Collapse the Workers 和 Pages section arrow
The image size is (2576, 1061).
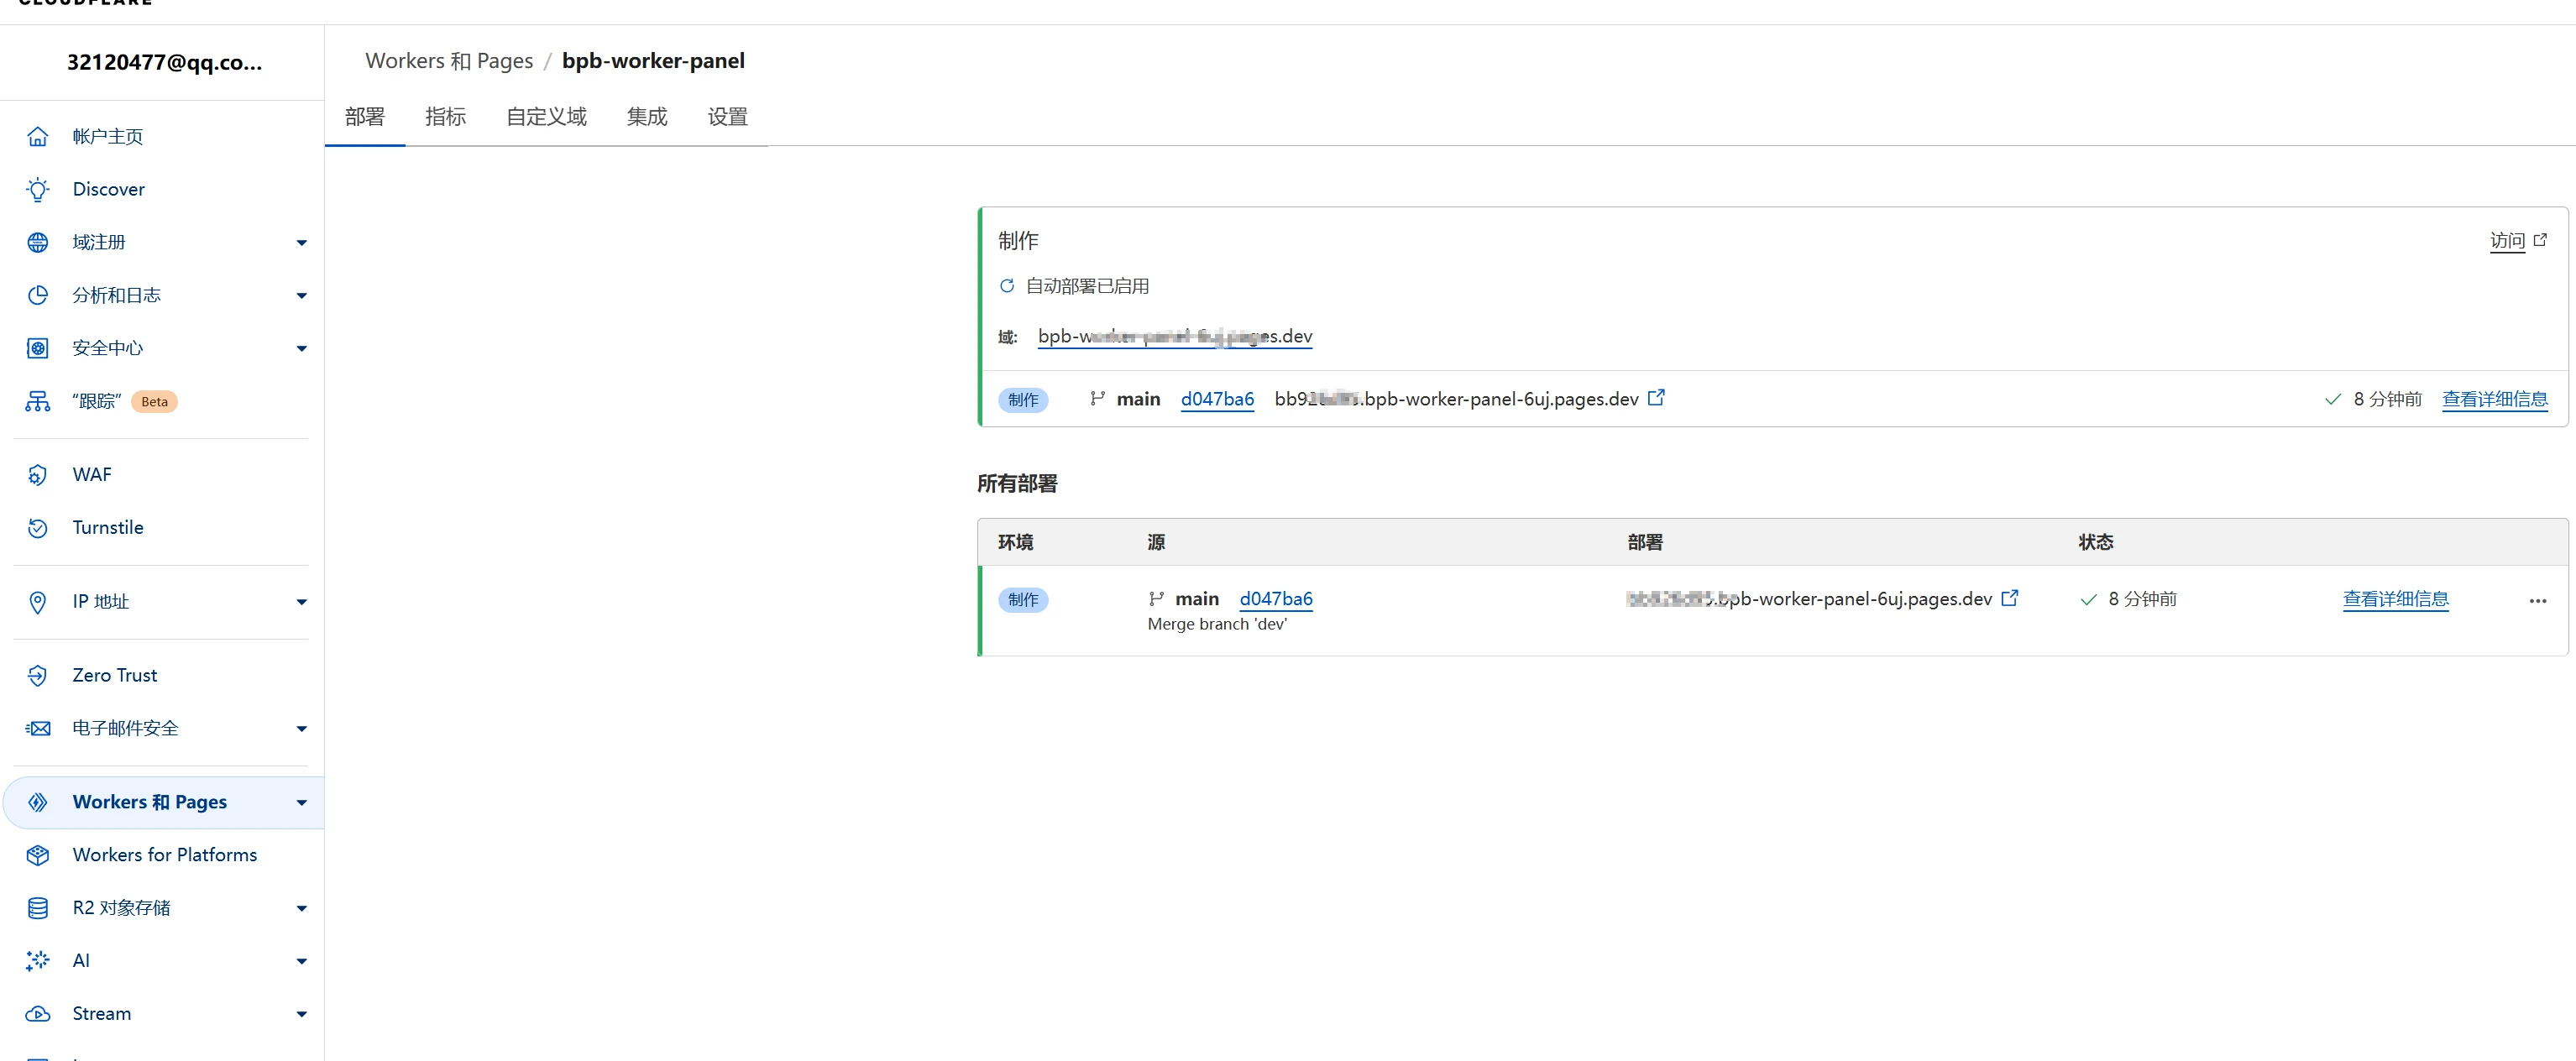pyautogui.click(x=301, y=803)
